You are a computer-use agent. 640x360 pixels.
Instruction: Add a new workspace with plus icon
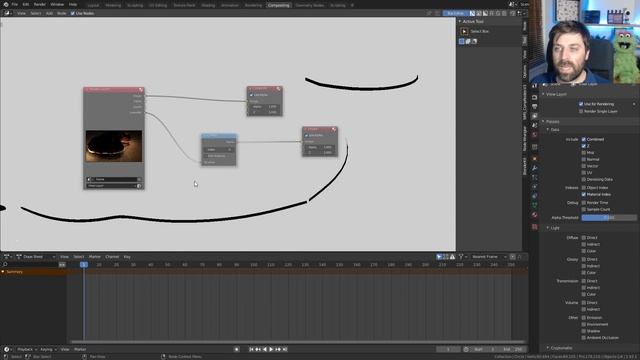pos(352,5)
